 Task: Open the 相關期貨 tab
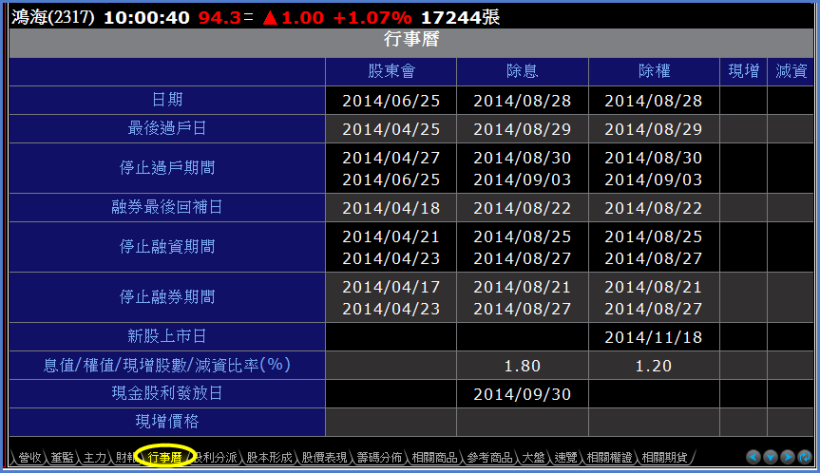click(664, 457)
